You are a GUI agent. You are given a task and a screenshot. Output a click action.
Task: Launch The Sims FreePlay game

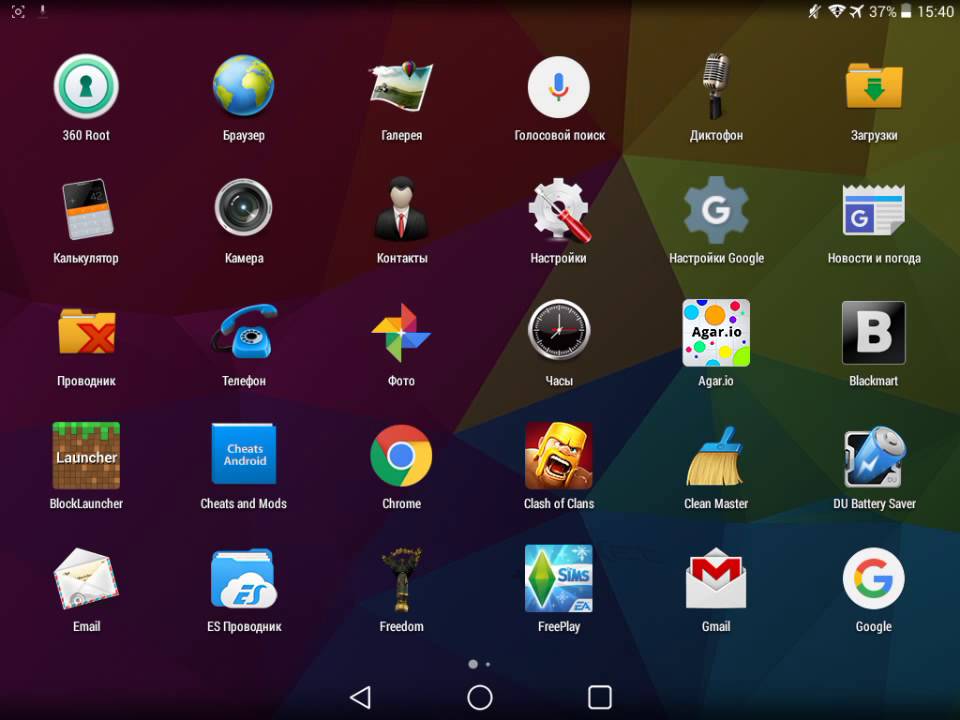click(x=559, y=579)
